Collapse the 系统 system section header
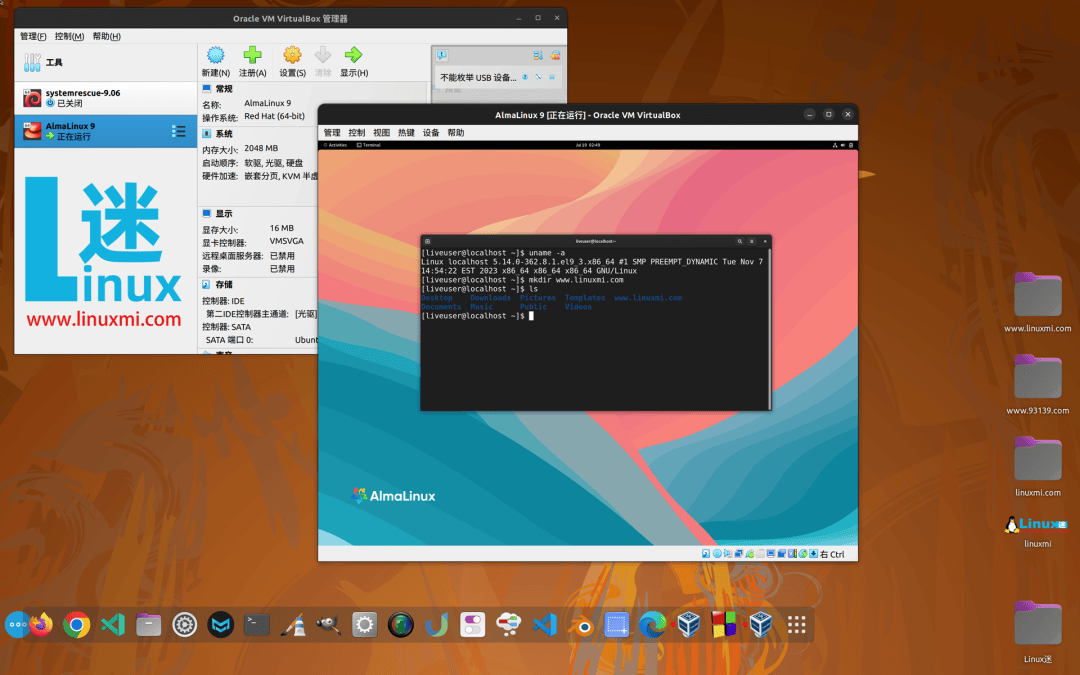Screen dimensions: 1080x675 (224, 133)
